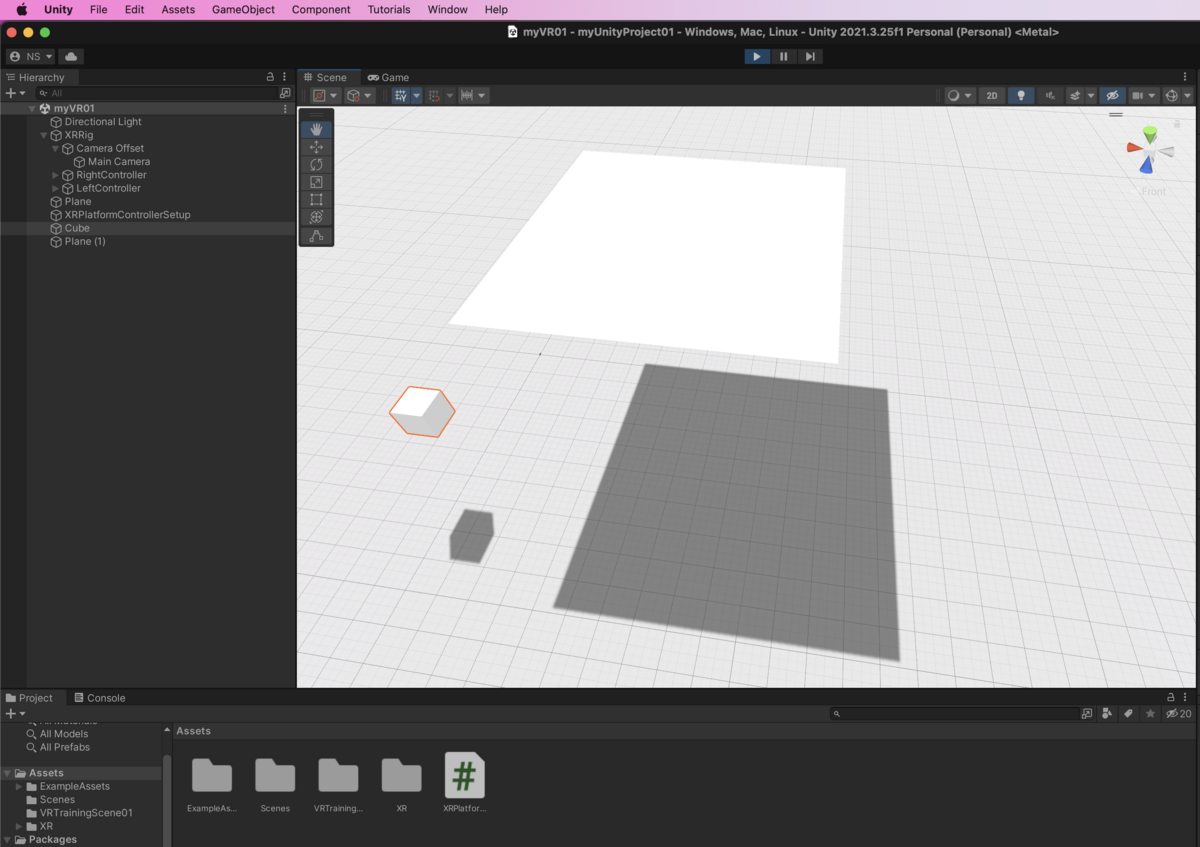Select Directional Light in Hierarchy
The height and width of the screenshot is (847, 1200).
click(x=103, y=122)
